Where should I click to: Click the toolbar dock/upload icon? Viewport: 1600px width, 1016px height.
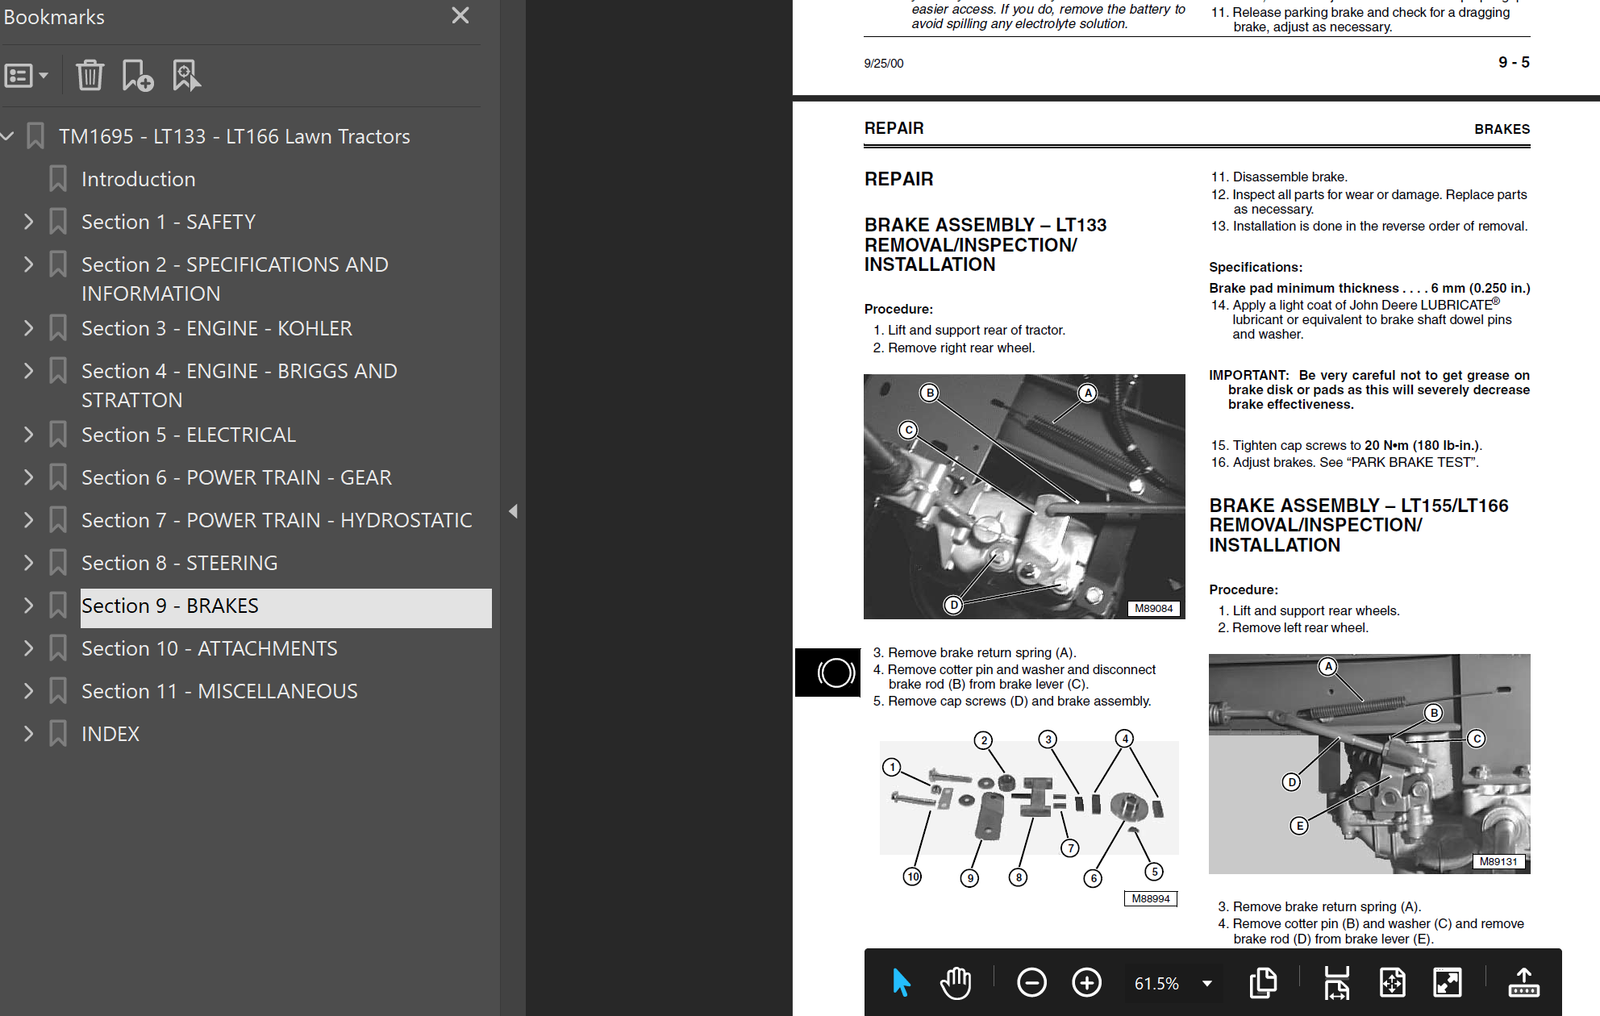[1524, 983]
